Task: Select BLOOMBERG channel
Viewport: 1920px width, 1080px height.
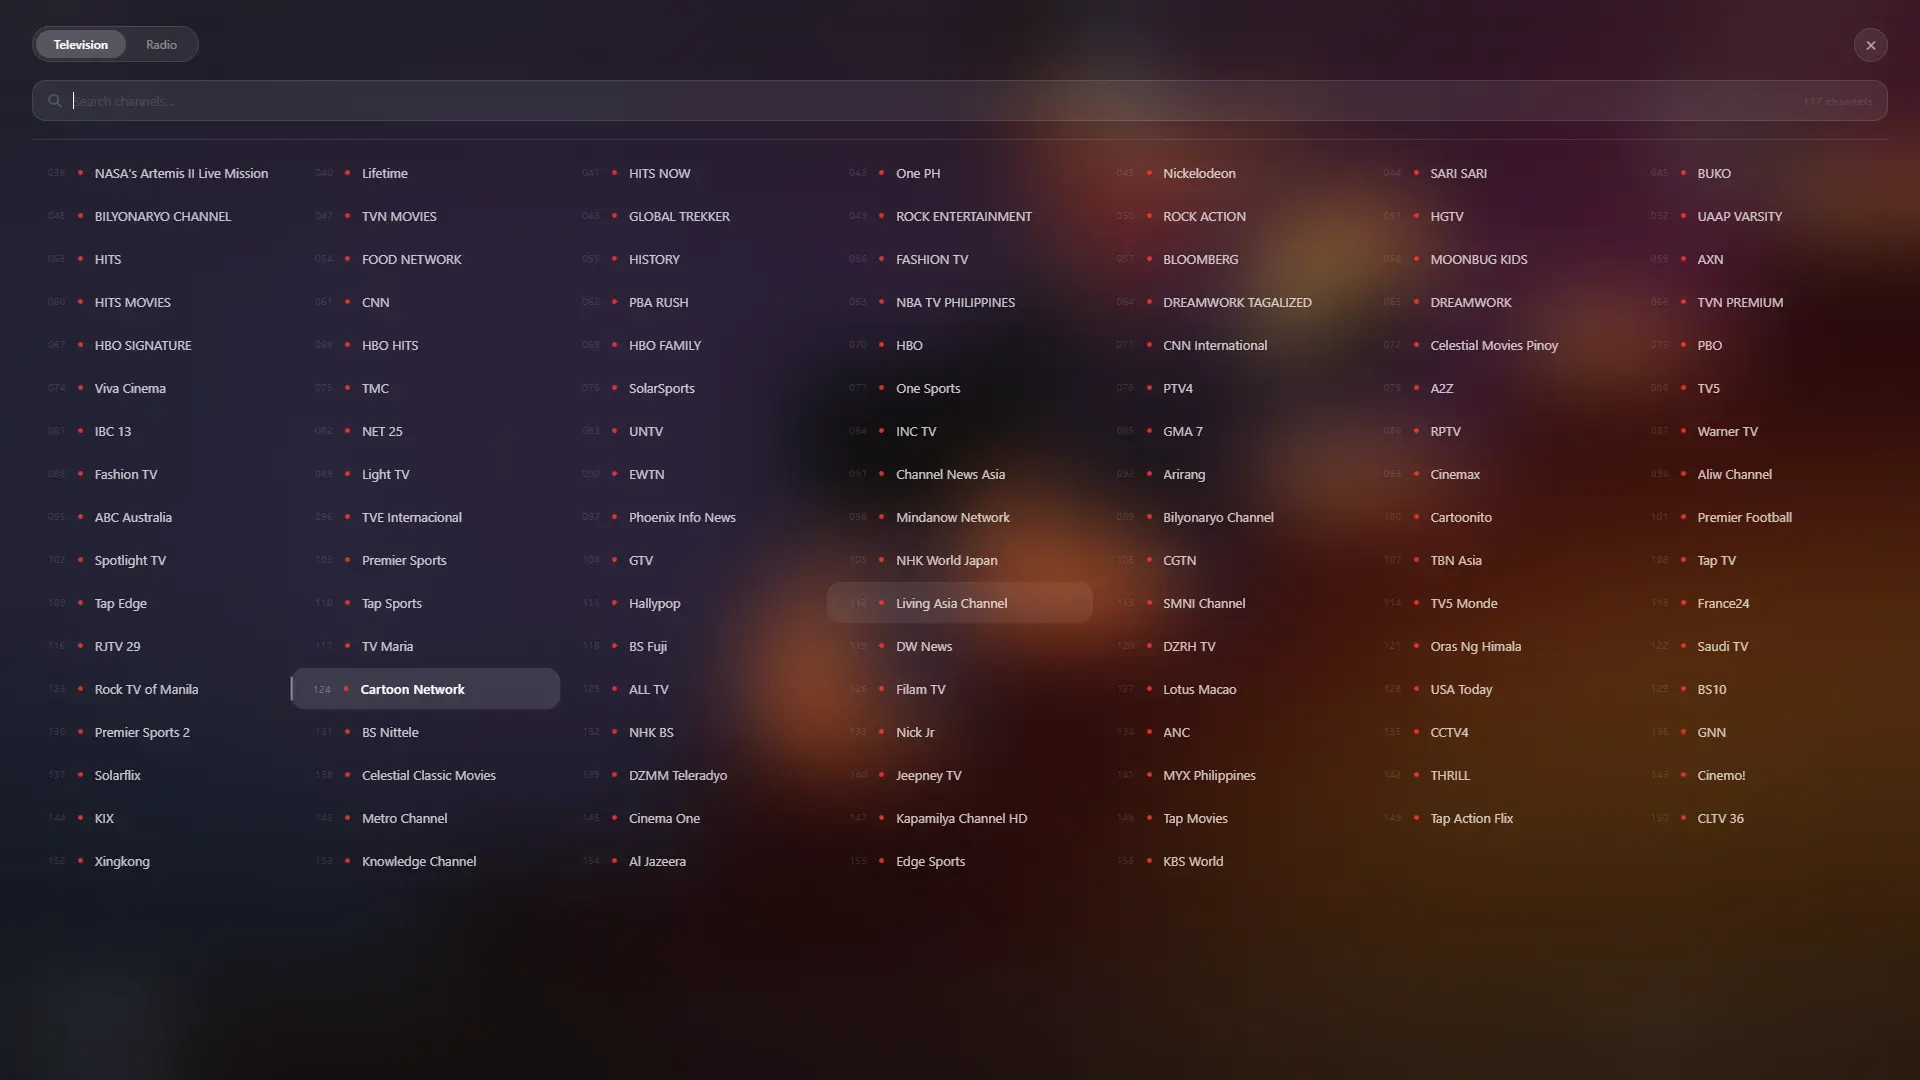Action: click(x=1226, y=259)
